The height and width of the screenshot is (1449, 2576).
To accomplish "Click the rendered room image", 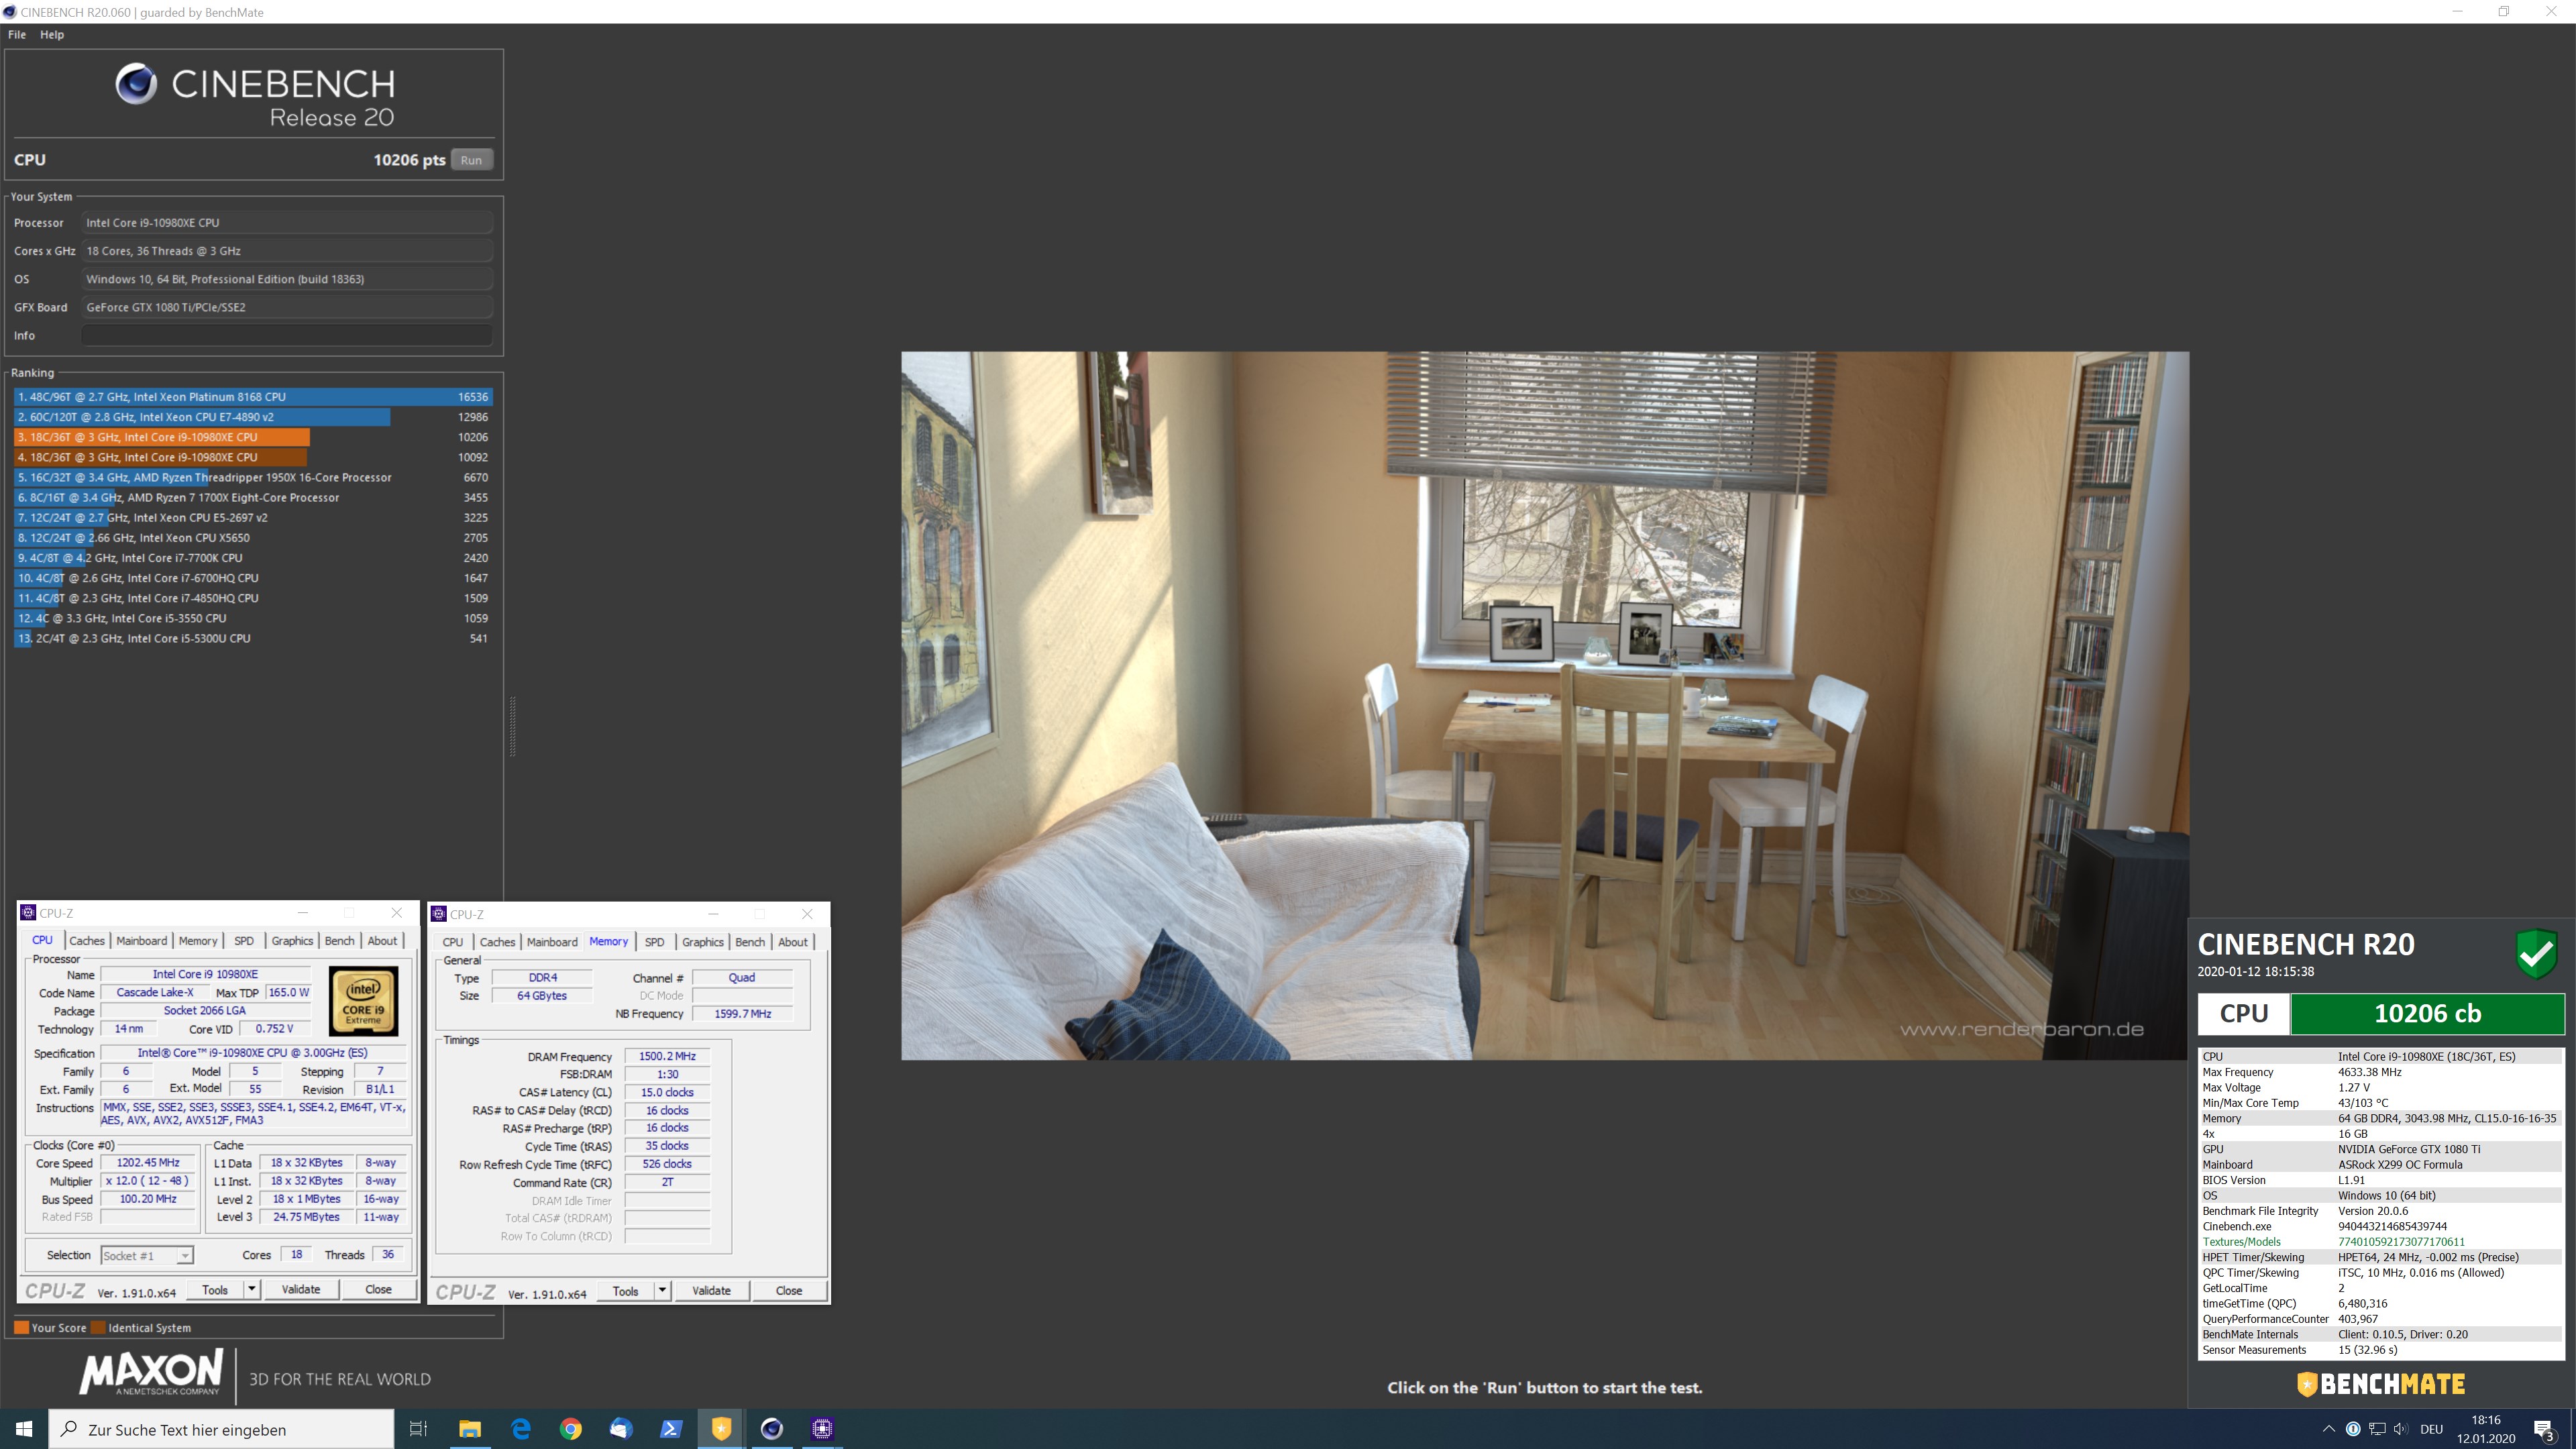I will [1545, 705].
